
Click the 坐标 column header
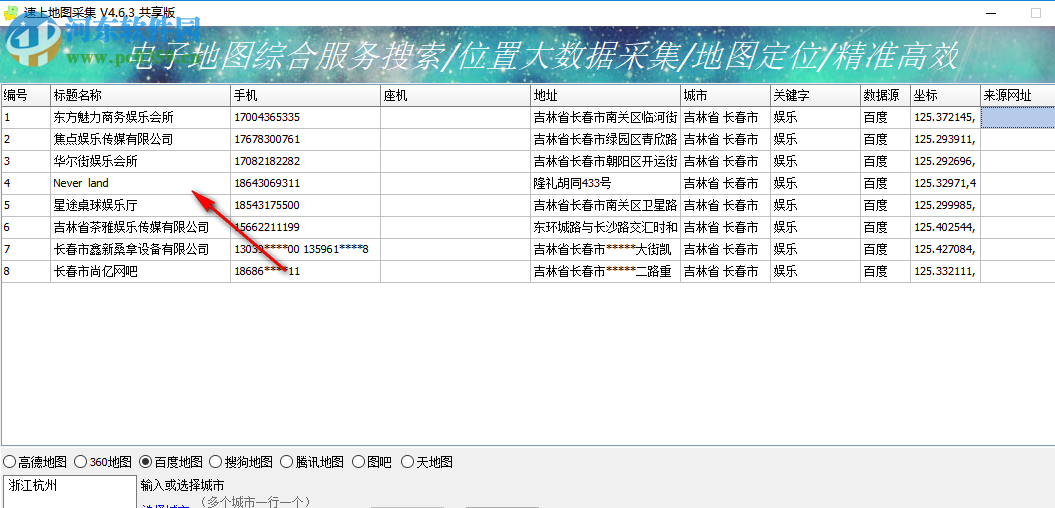tap(945, 96)
